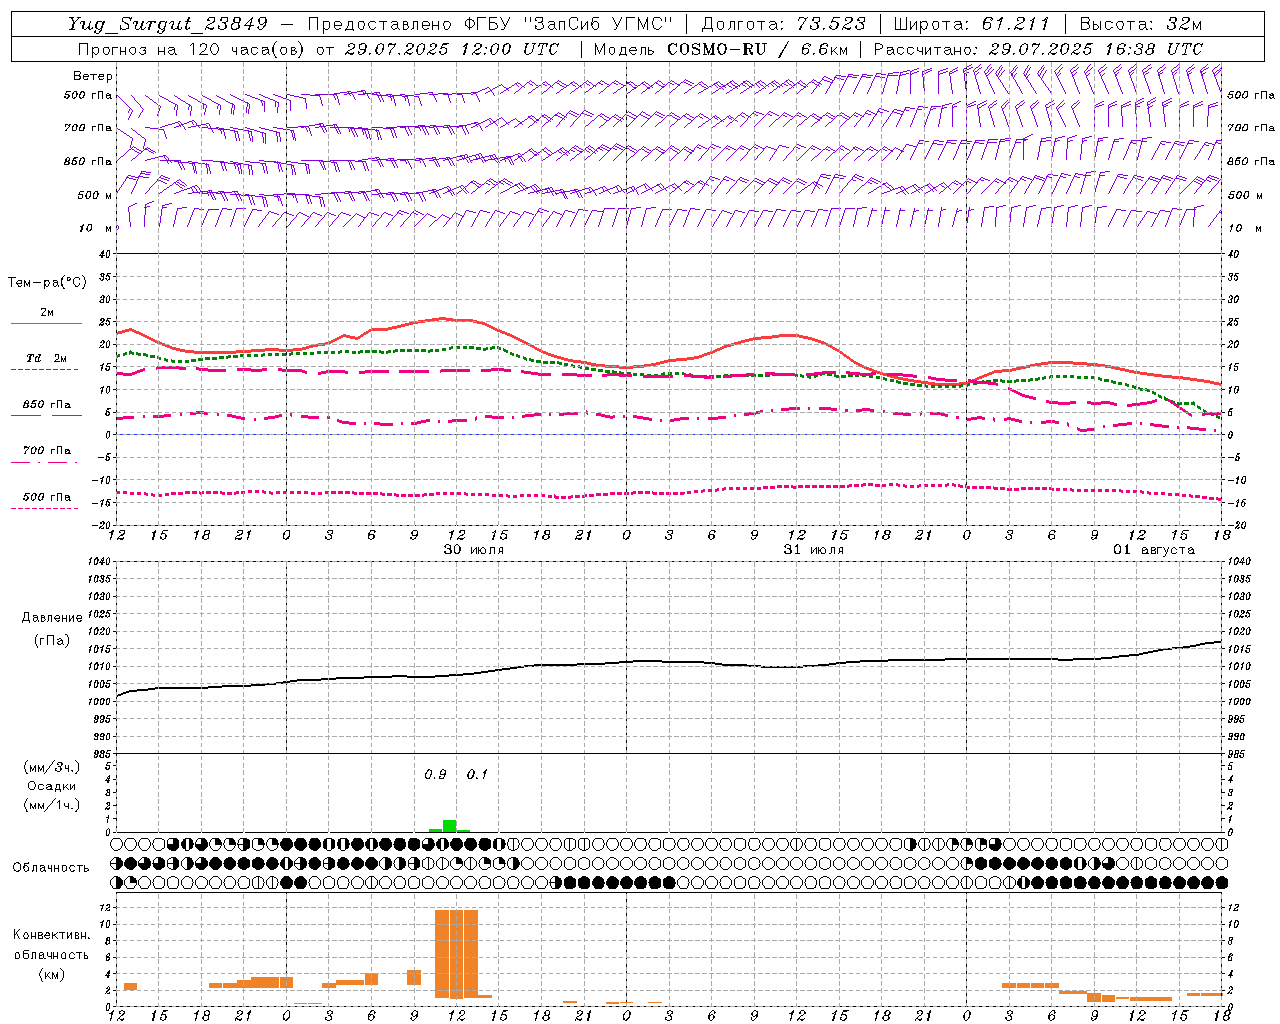Click the (мм/3ч.) precipitation unit label

click(x=52, y=767)
